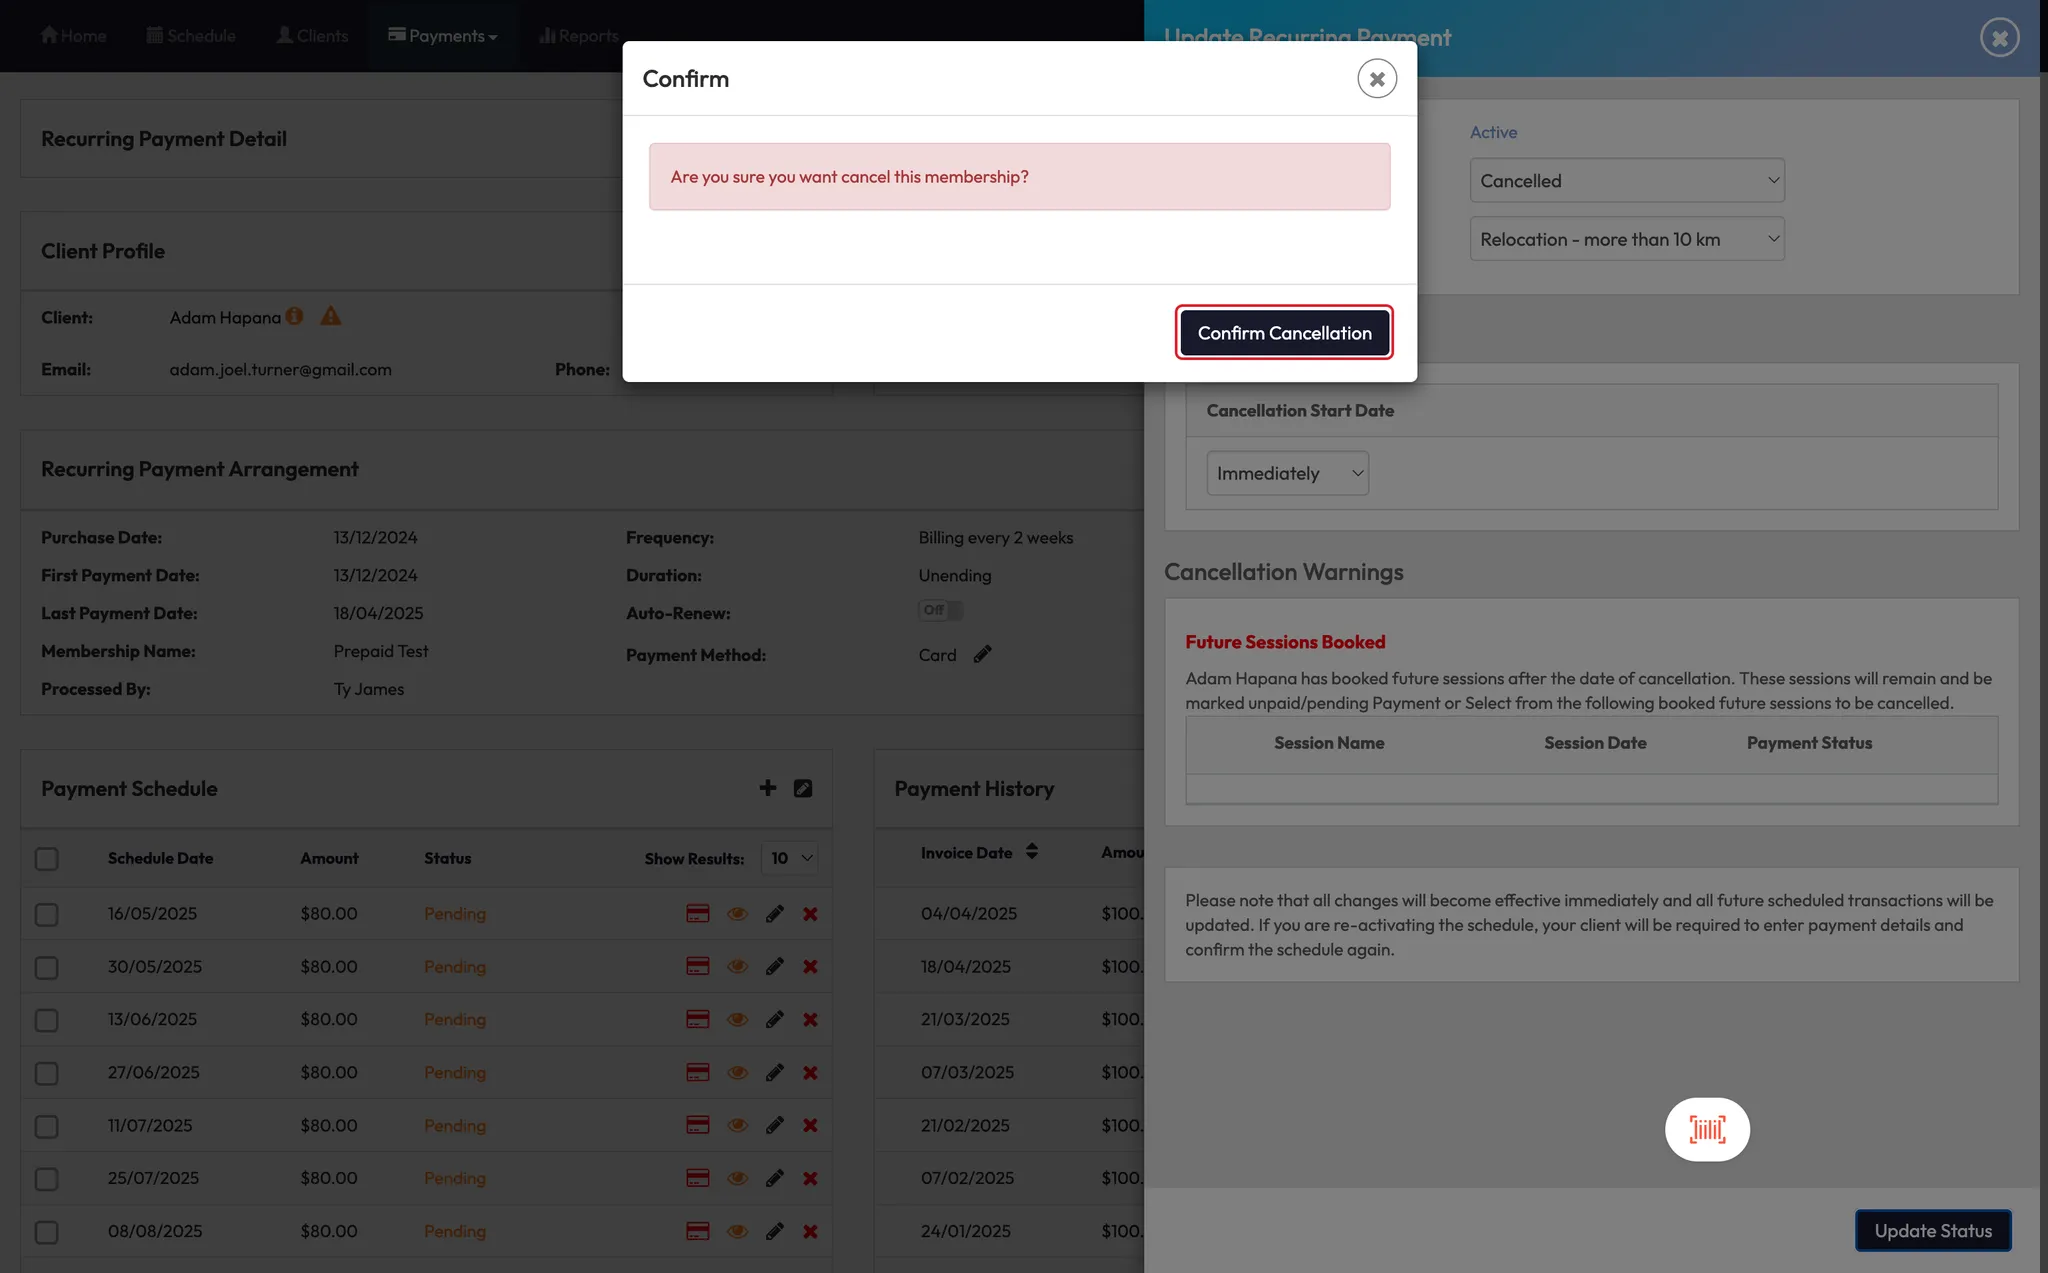Tick the select-all checkbox in schedule header

click(x=47, y=859)
